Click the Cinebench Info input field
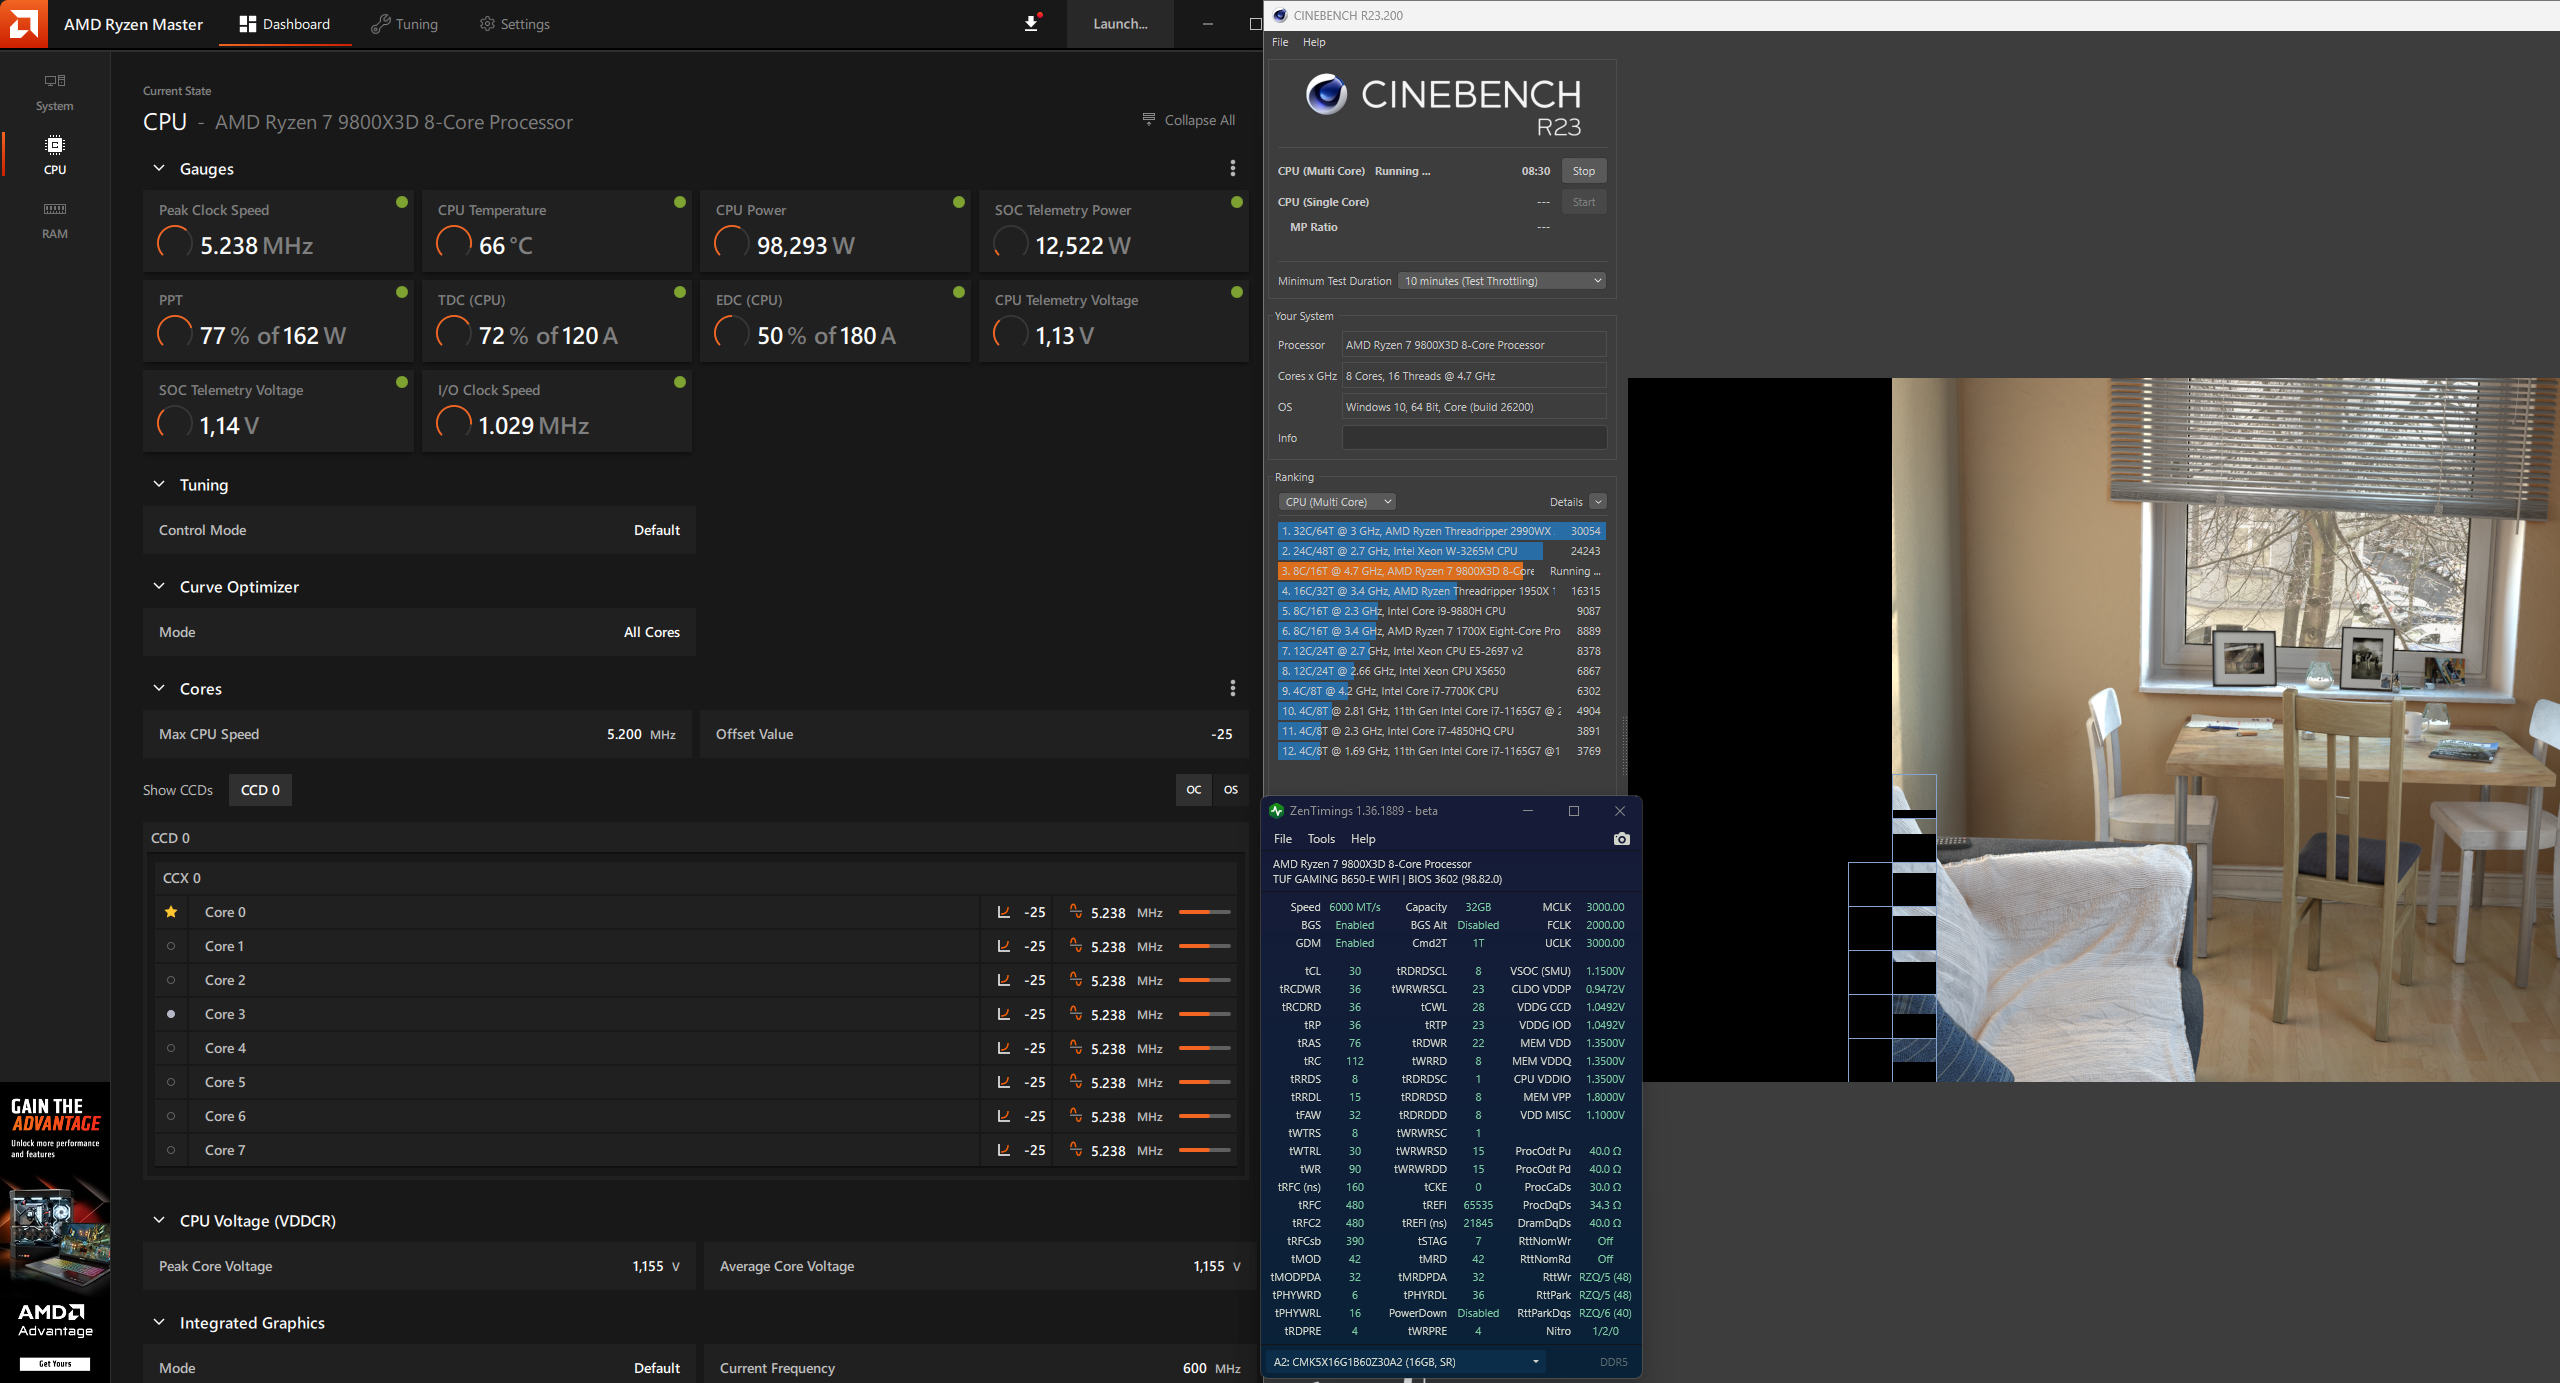Viewport: 2560px width, 1383px height. 1473,438
